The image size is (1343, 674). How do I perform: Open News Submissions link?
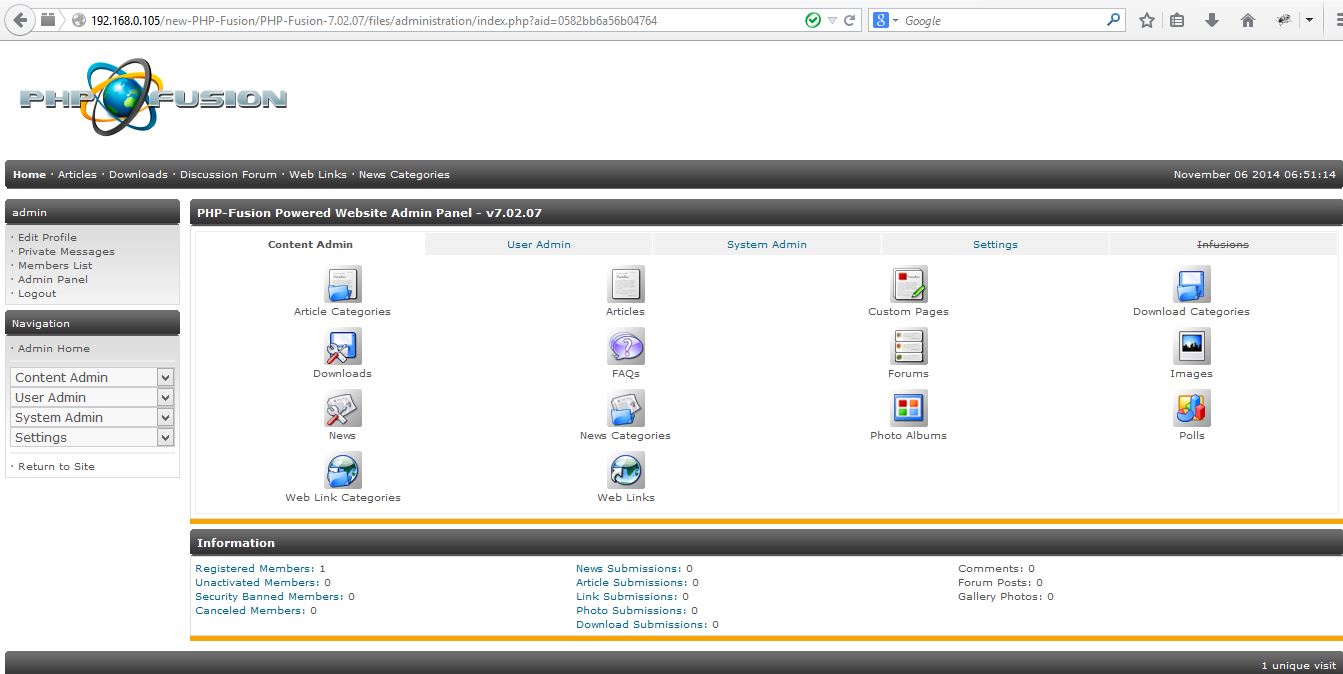pos(629,568)
